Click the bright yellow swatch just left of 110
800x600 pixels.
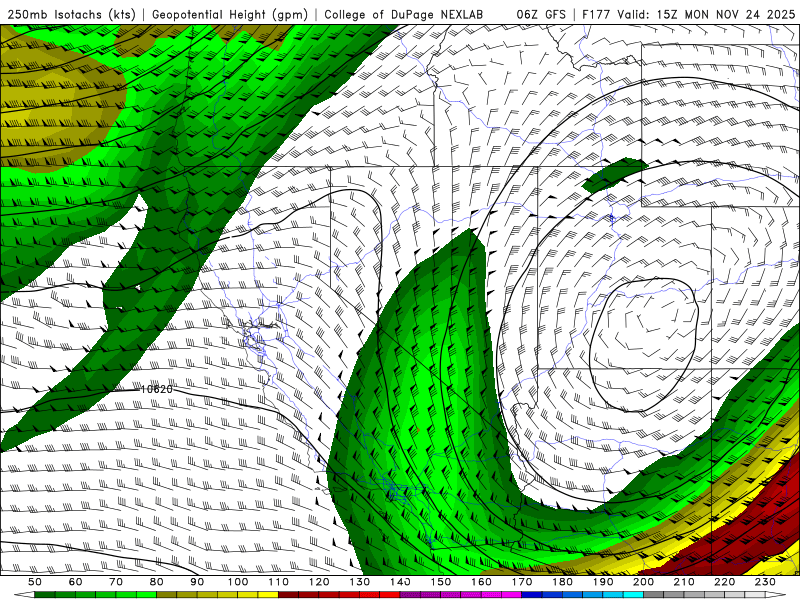(268, 595)
